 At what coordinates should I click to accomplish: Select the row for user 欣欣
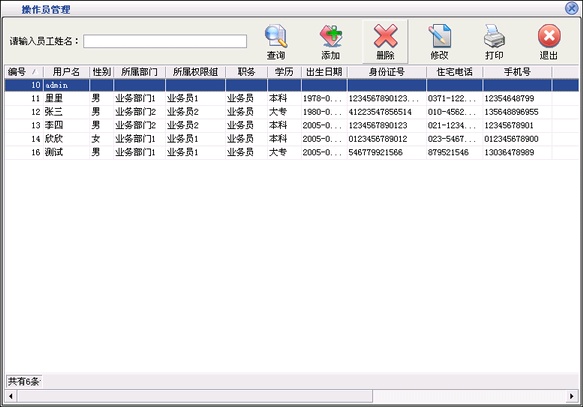point(292,139)
